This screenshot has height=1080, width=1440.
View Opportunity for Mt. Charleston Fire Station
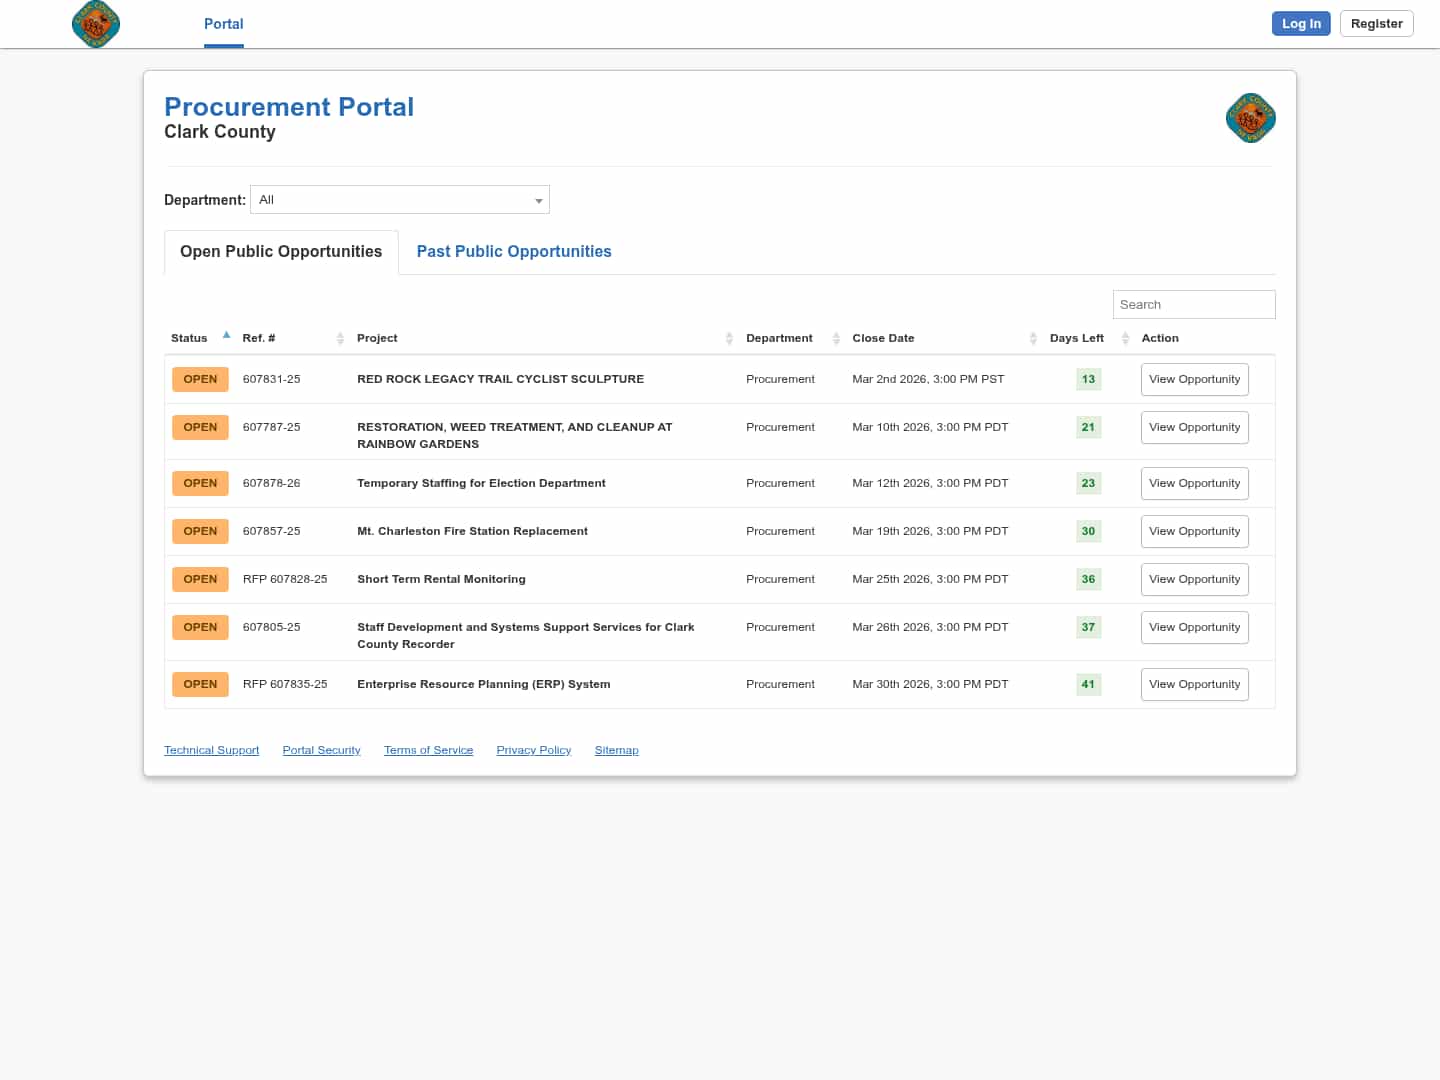point(1194,532)
